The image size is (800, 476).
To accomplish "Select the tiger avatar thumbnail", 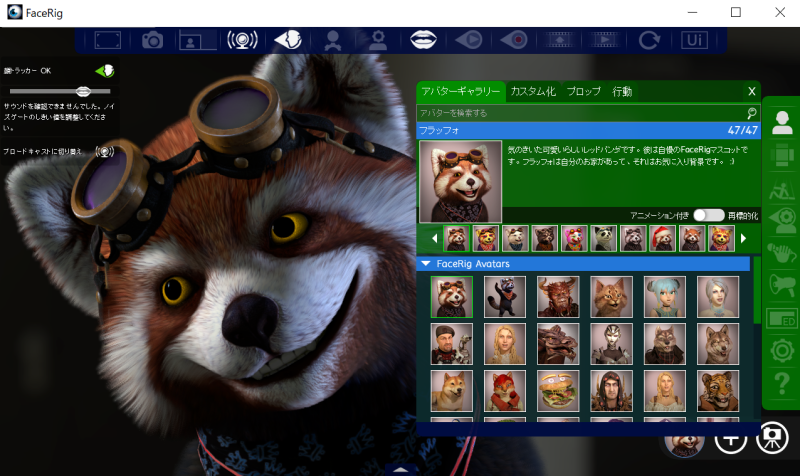I will pyautogui.click(x=718, y=391).
